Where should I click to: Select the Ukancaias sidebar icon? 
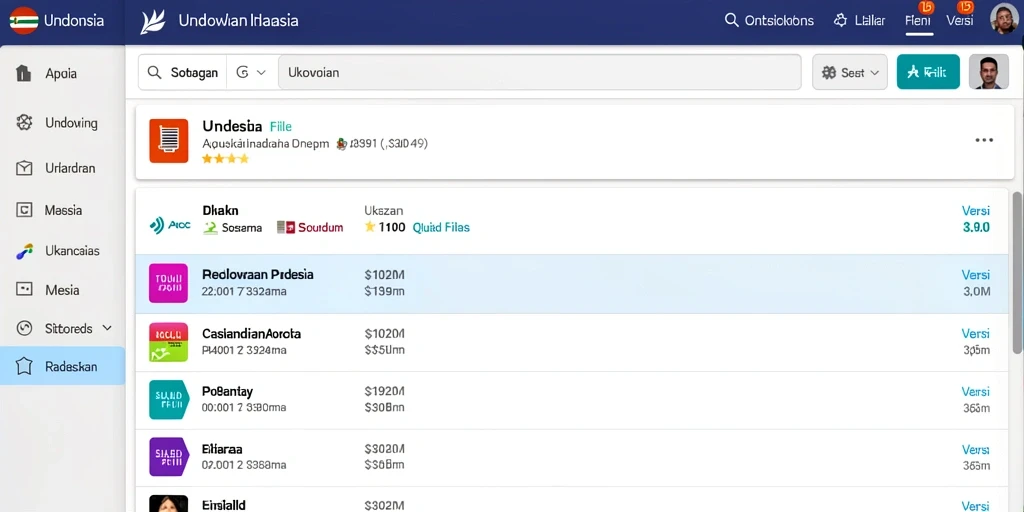(24, 251)
